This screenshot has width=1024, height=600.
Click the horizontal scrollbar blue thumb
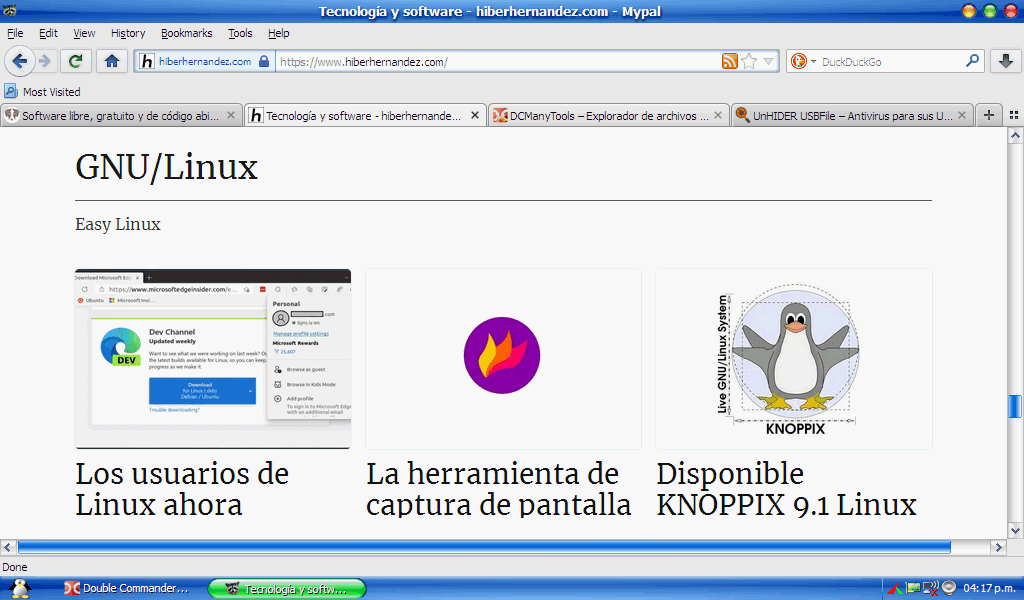pos(484,547)
